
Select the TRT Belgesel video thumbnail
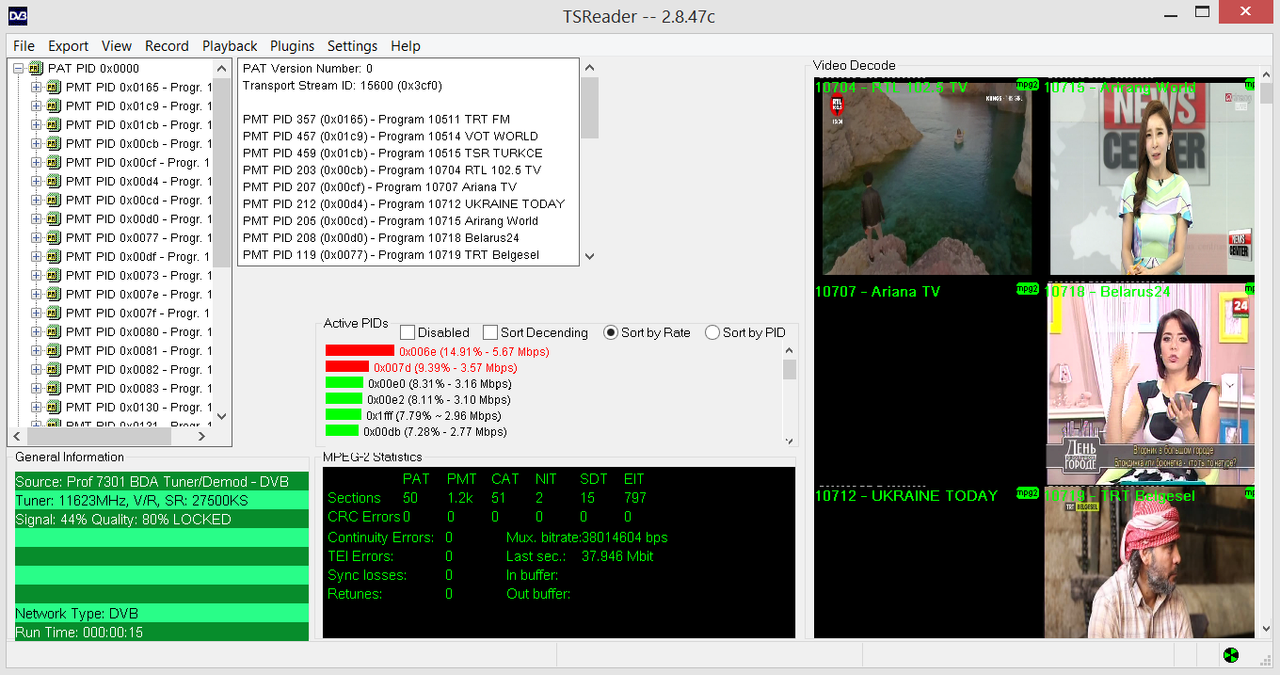click(x=1150, y=563)
